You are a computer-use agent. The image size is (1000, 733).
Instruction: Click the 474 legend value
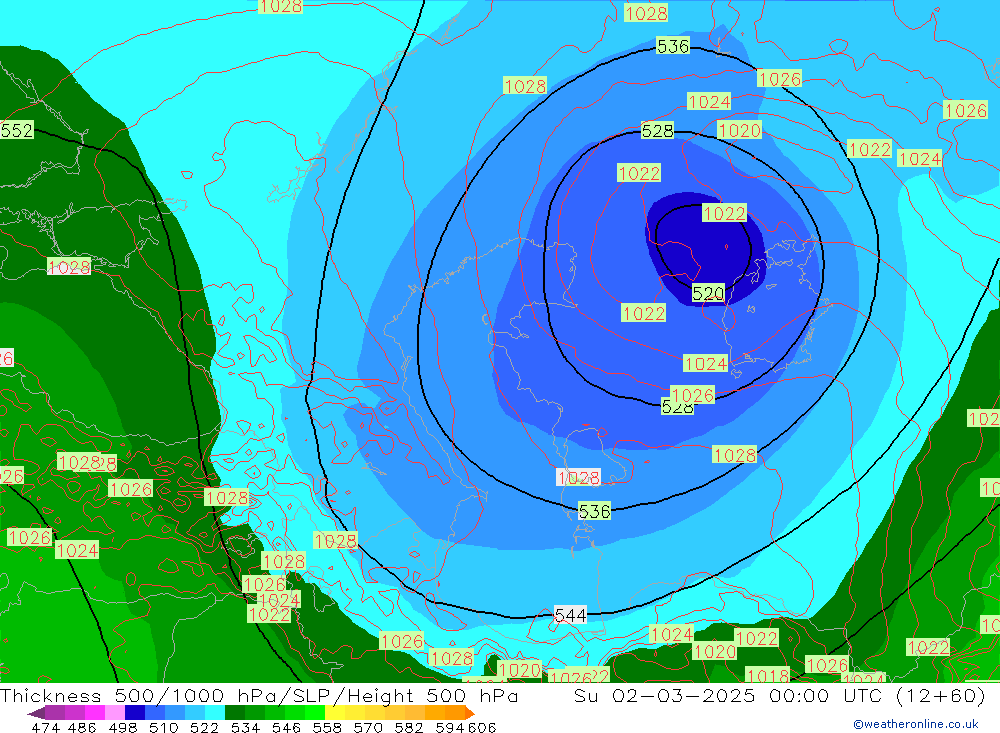point(46,727)
